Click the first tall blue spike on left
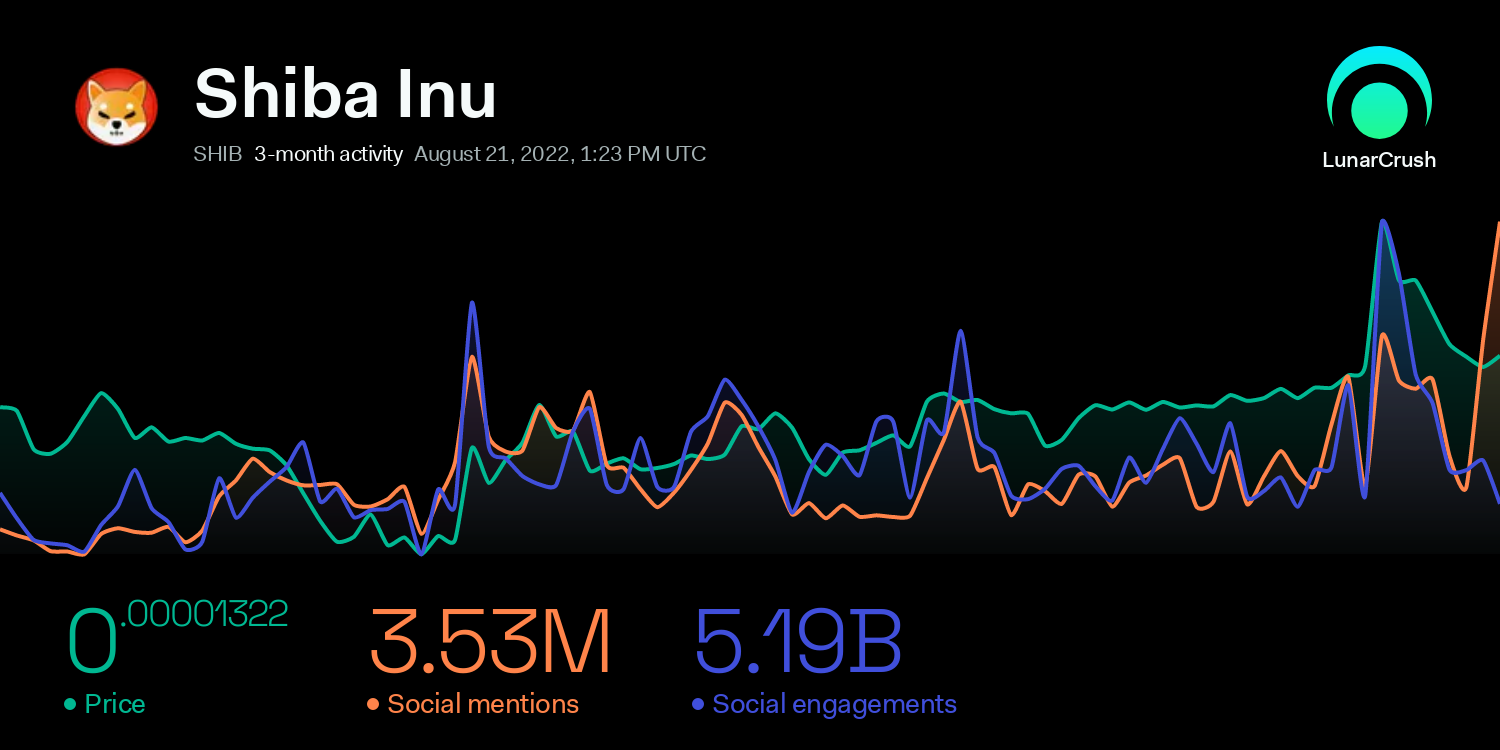Viewport: 1500px width, 750px height. click(472, 304)
